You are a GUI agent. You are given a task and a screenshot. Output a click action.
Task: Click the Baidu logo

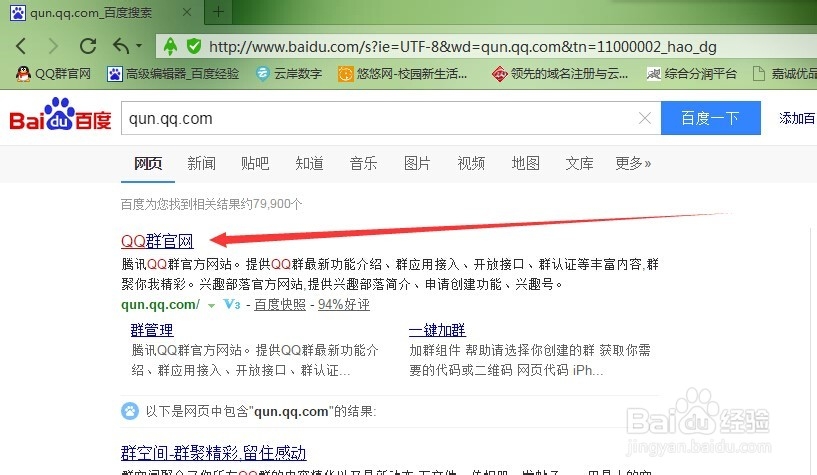click(x=60, y=115)
